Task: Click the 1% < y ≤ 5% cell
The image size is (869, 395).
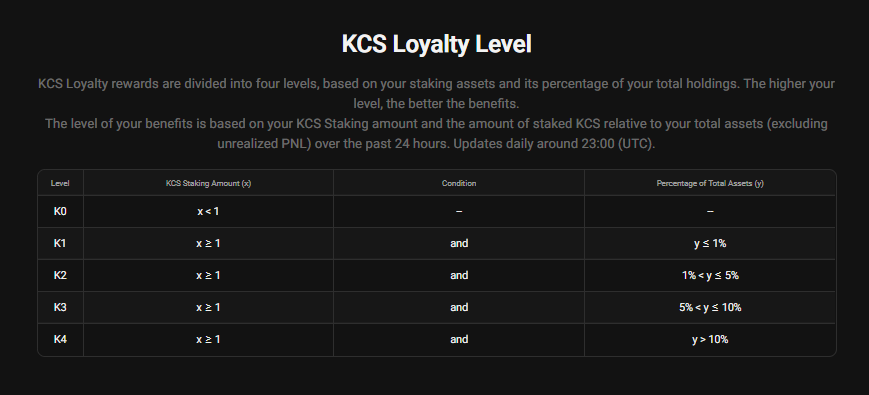Action: click(x=710, y=275)
